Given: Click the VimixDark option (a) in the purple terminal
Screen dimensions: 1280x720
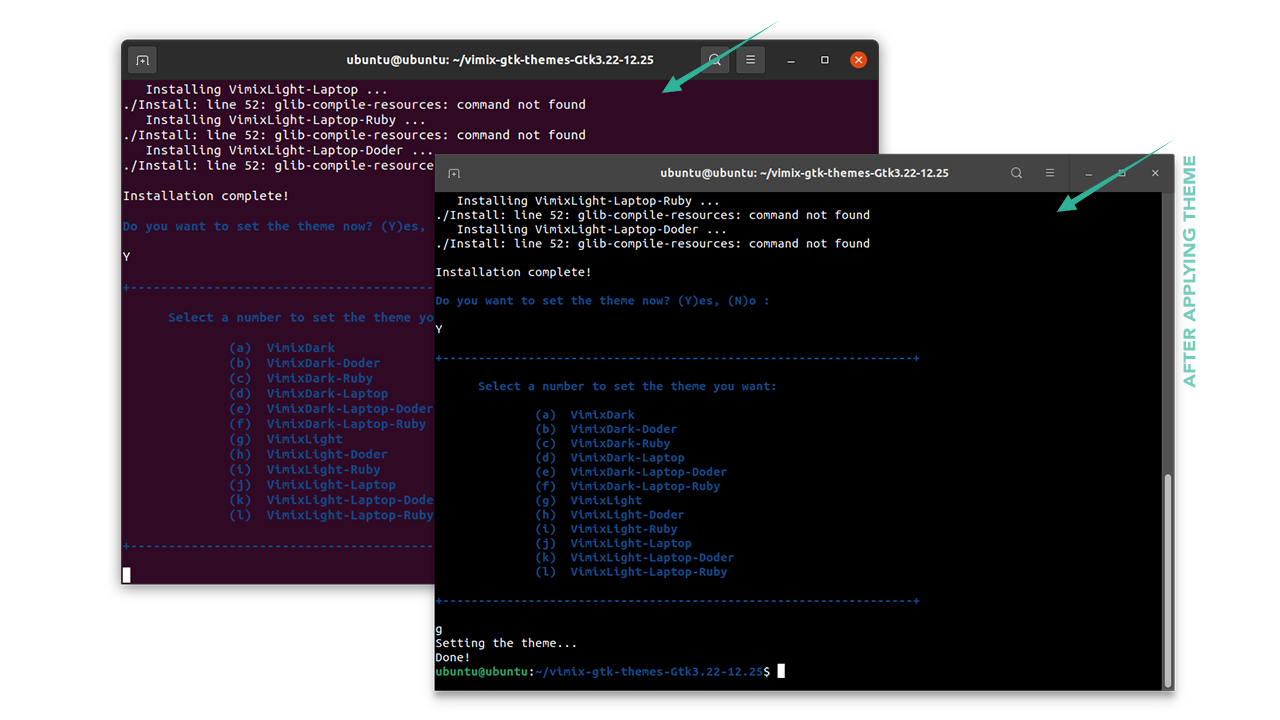Looking at the screenshot, I should [300, 348].
